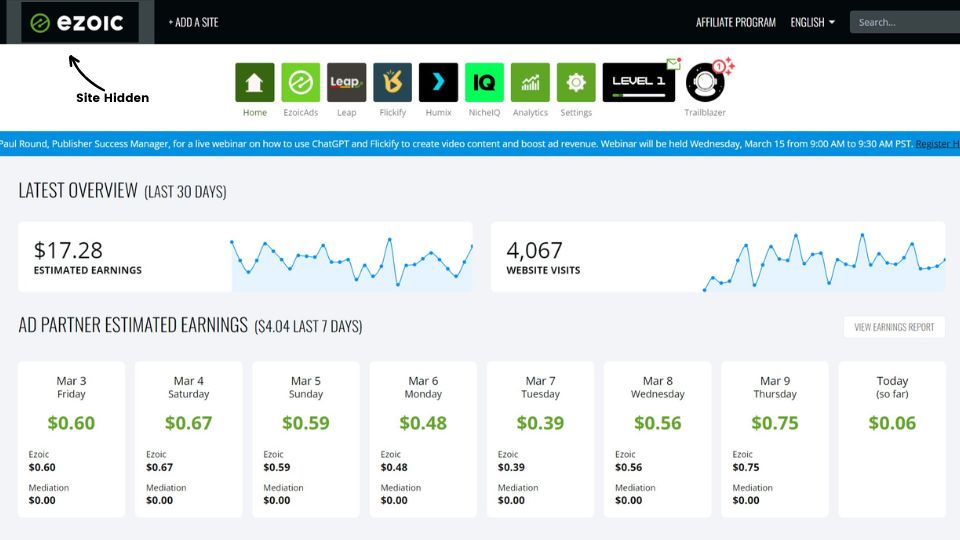
Task: Select Today so far $0.06 amount
Action: click(x=892, y=423)
